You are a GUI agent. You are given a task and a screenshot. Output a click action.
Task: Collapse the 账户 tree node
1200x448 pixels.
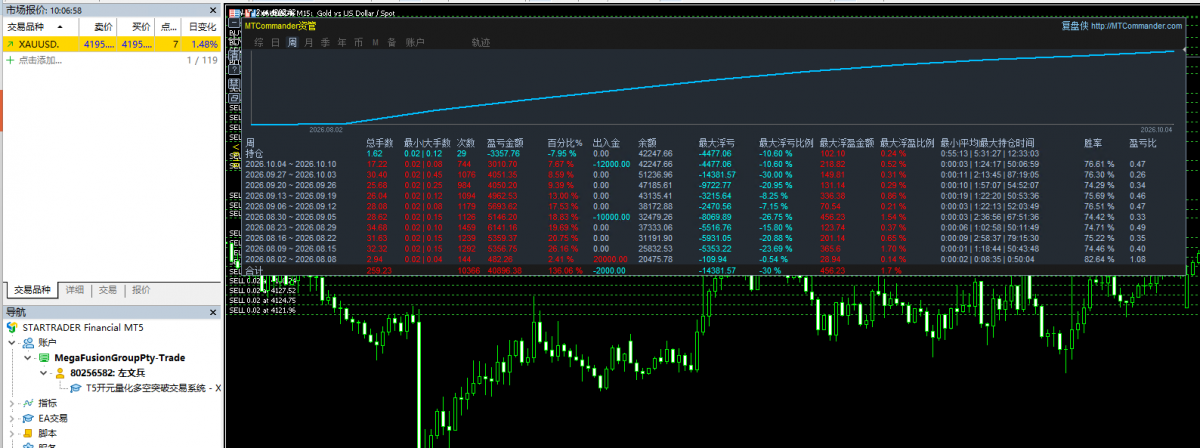(x=12, y=342)
